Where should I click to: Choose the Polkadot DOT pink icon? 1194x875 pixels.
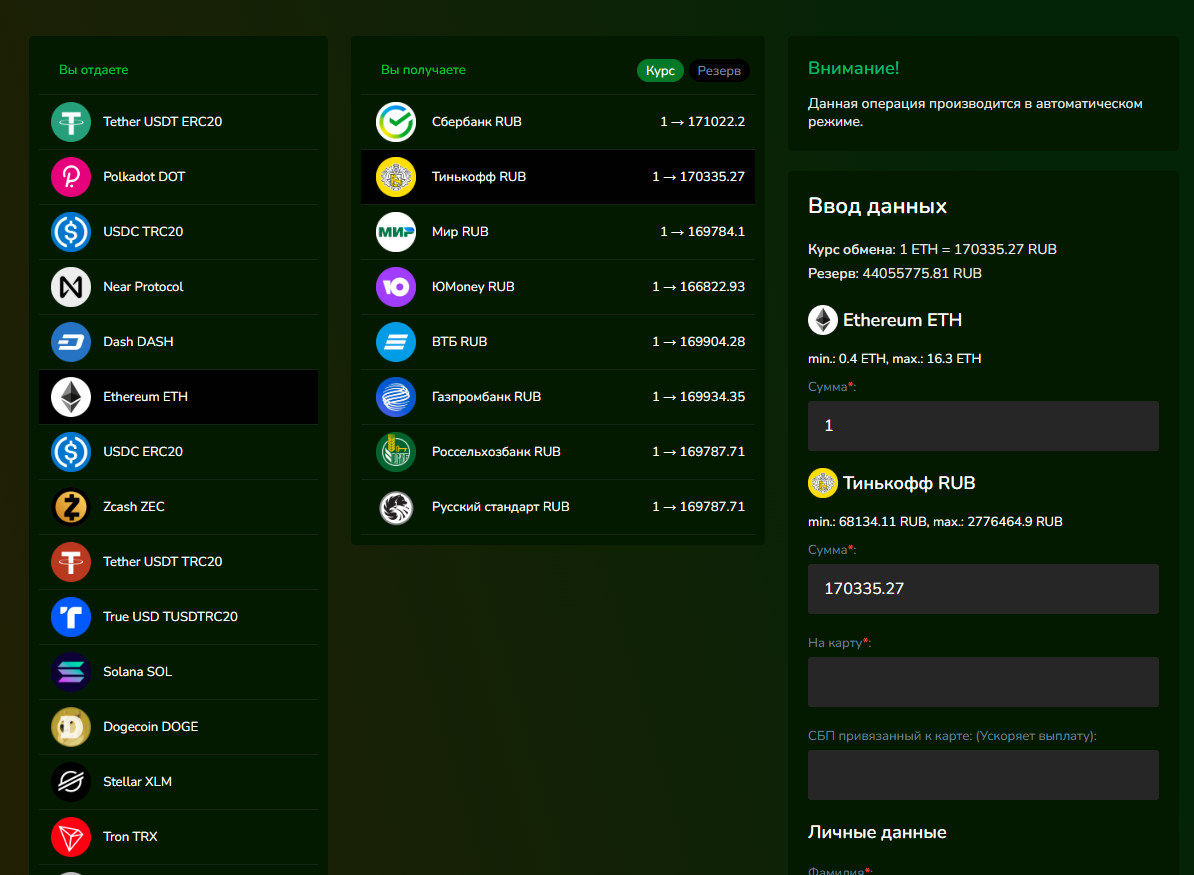coord(71,177)
